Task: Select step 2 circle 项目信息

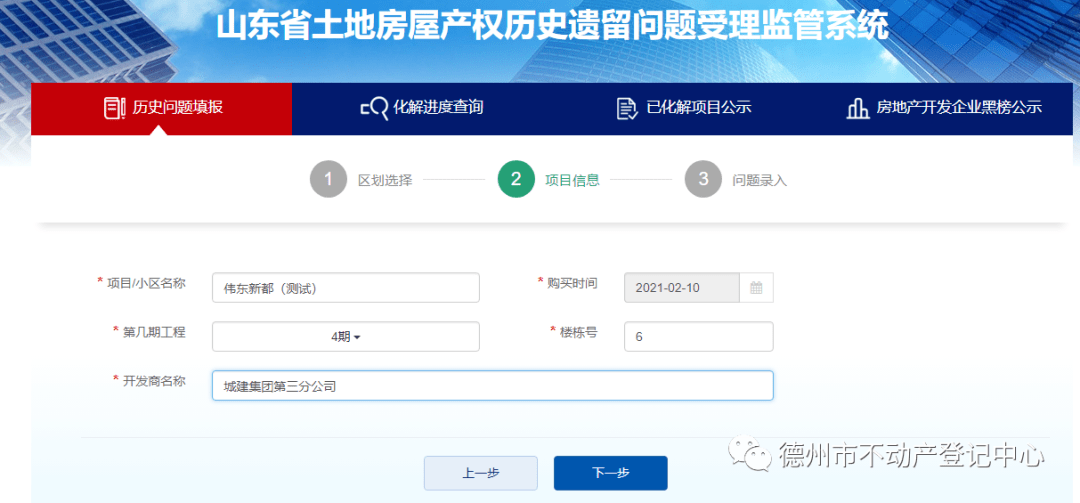Action: click(516, 180)
